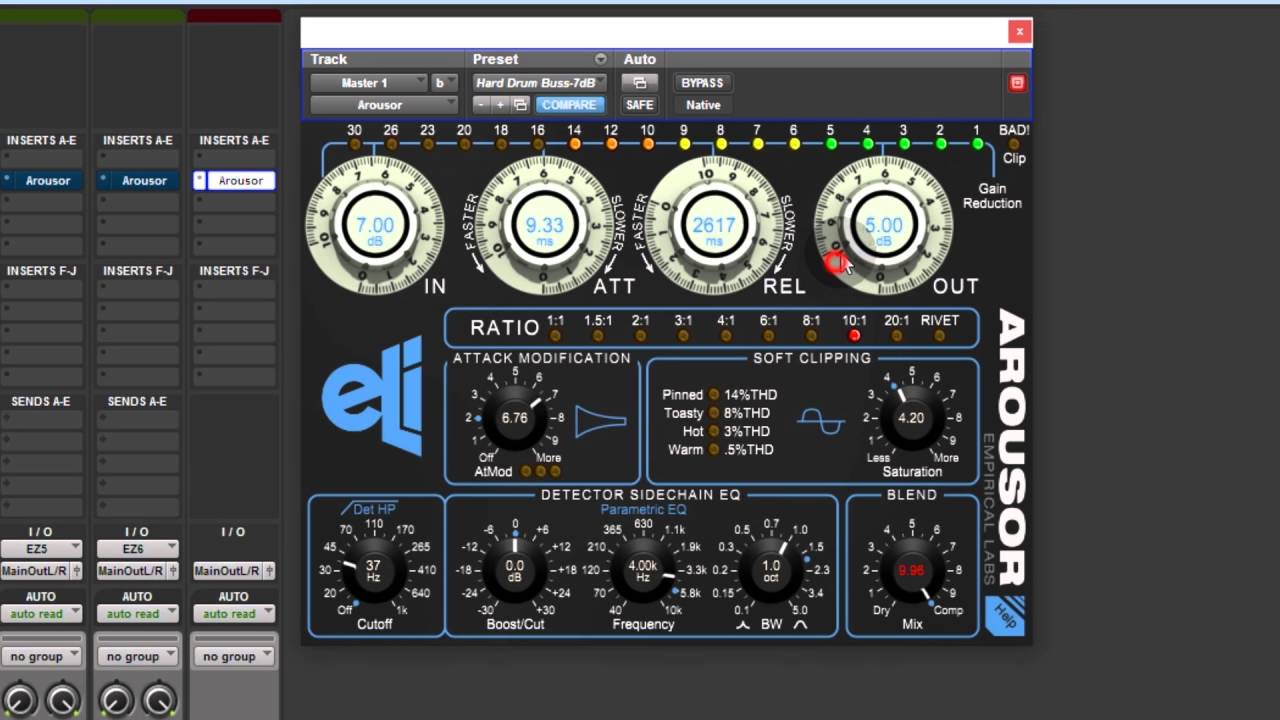1280x720 pixels.
Task: Click the Frequency knob at 4.00k Hz
Action: tap(642, 571)
